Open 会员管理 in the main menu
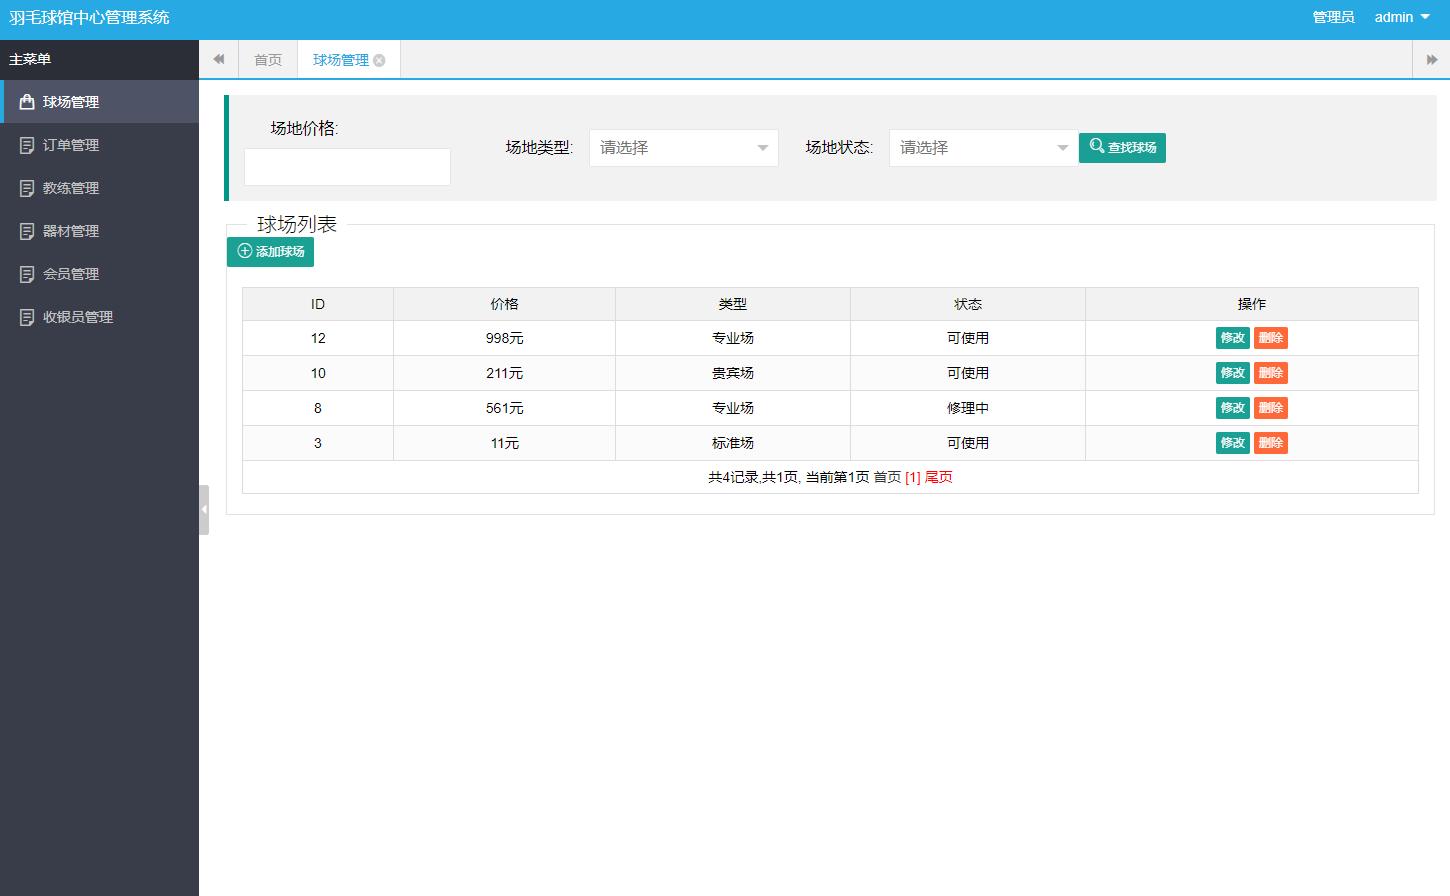Screen dimensions: 1450x896 click(x=71, y=274)
